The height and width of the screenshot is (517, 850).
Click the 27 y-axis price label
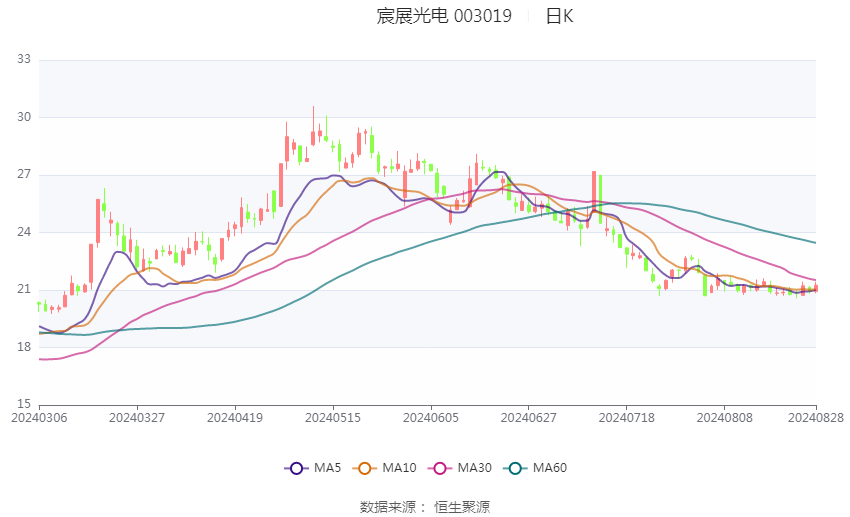[x=24, y=175]
